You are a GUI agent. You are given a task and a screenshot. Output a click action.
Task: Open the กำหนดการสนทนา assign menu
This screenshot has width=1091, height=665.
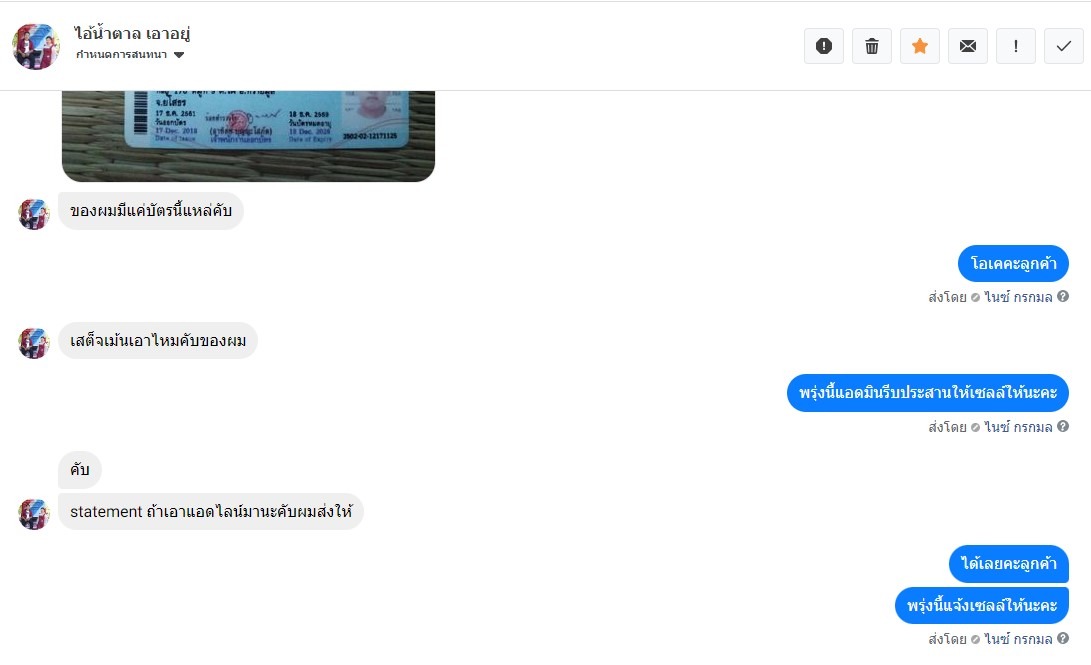pos(130,55)
